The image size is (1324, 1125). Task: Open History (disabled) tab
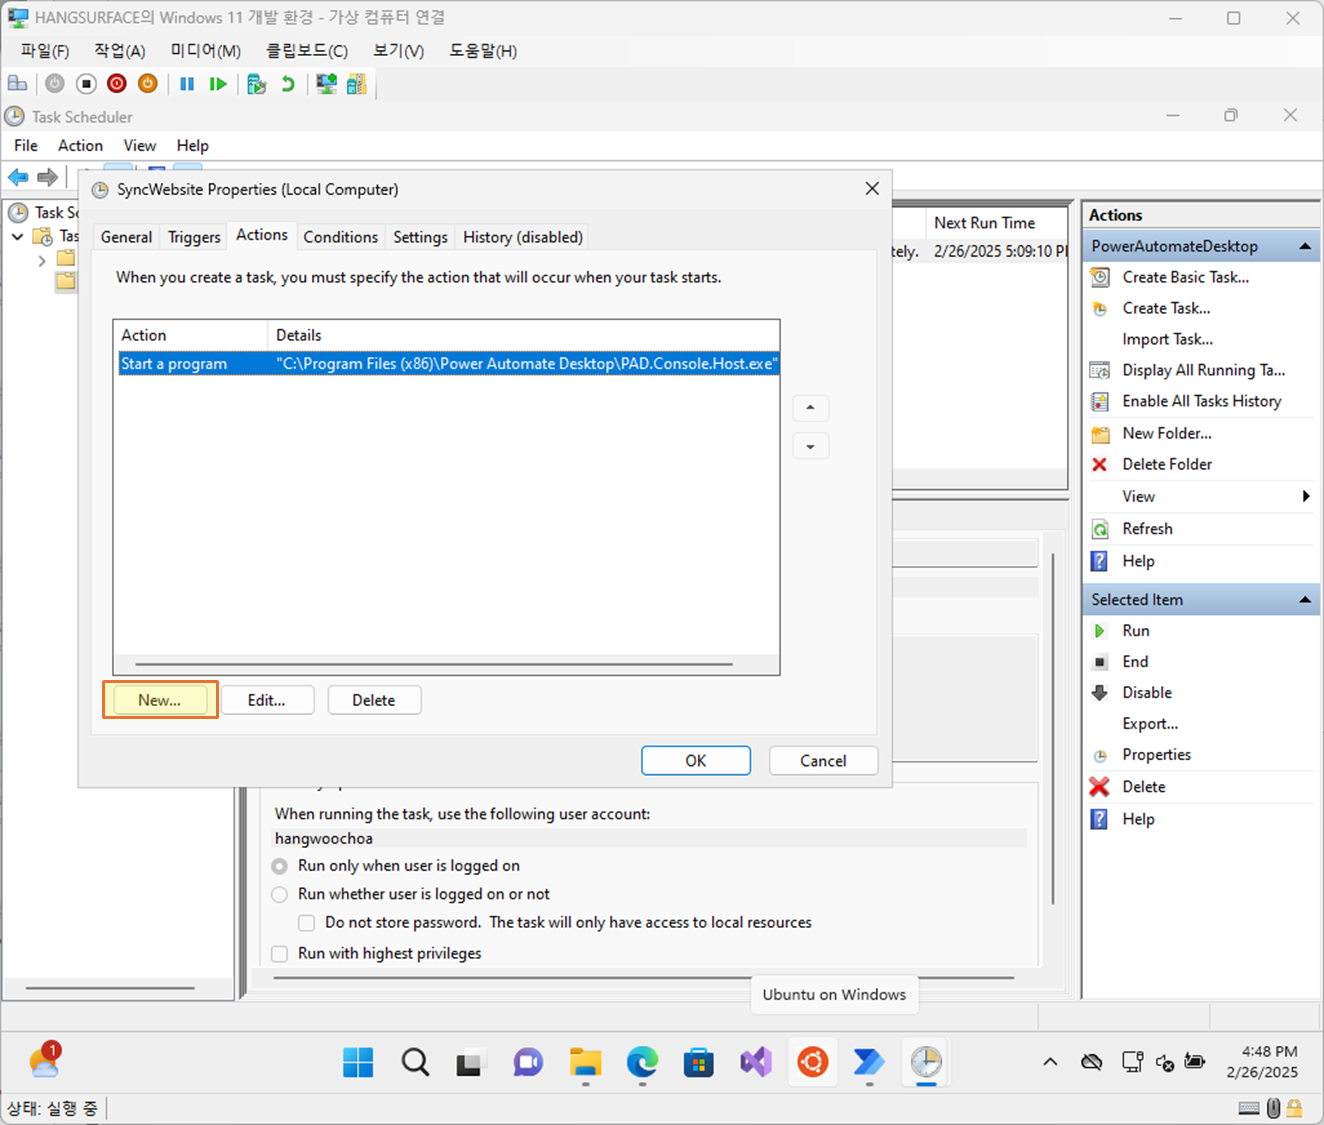coord(522,237)
